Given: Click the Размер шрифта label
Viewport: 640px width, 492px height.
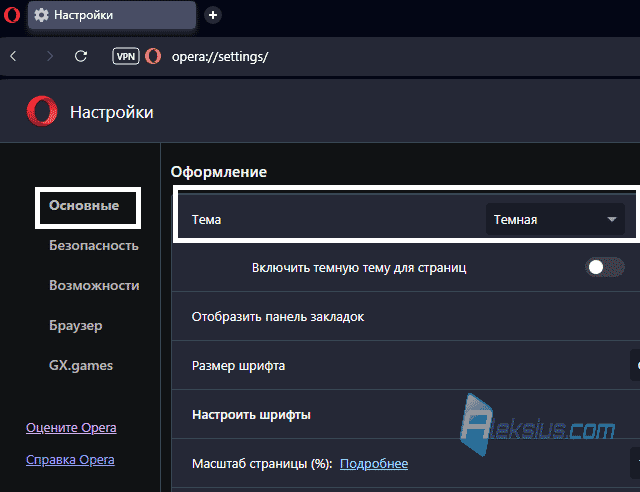Looking at the screenshot, I should pyautogui.click(x=238, y=366).
